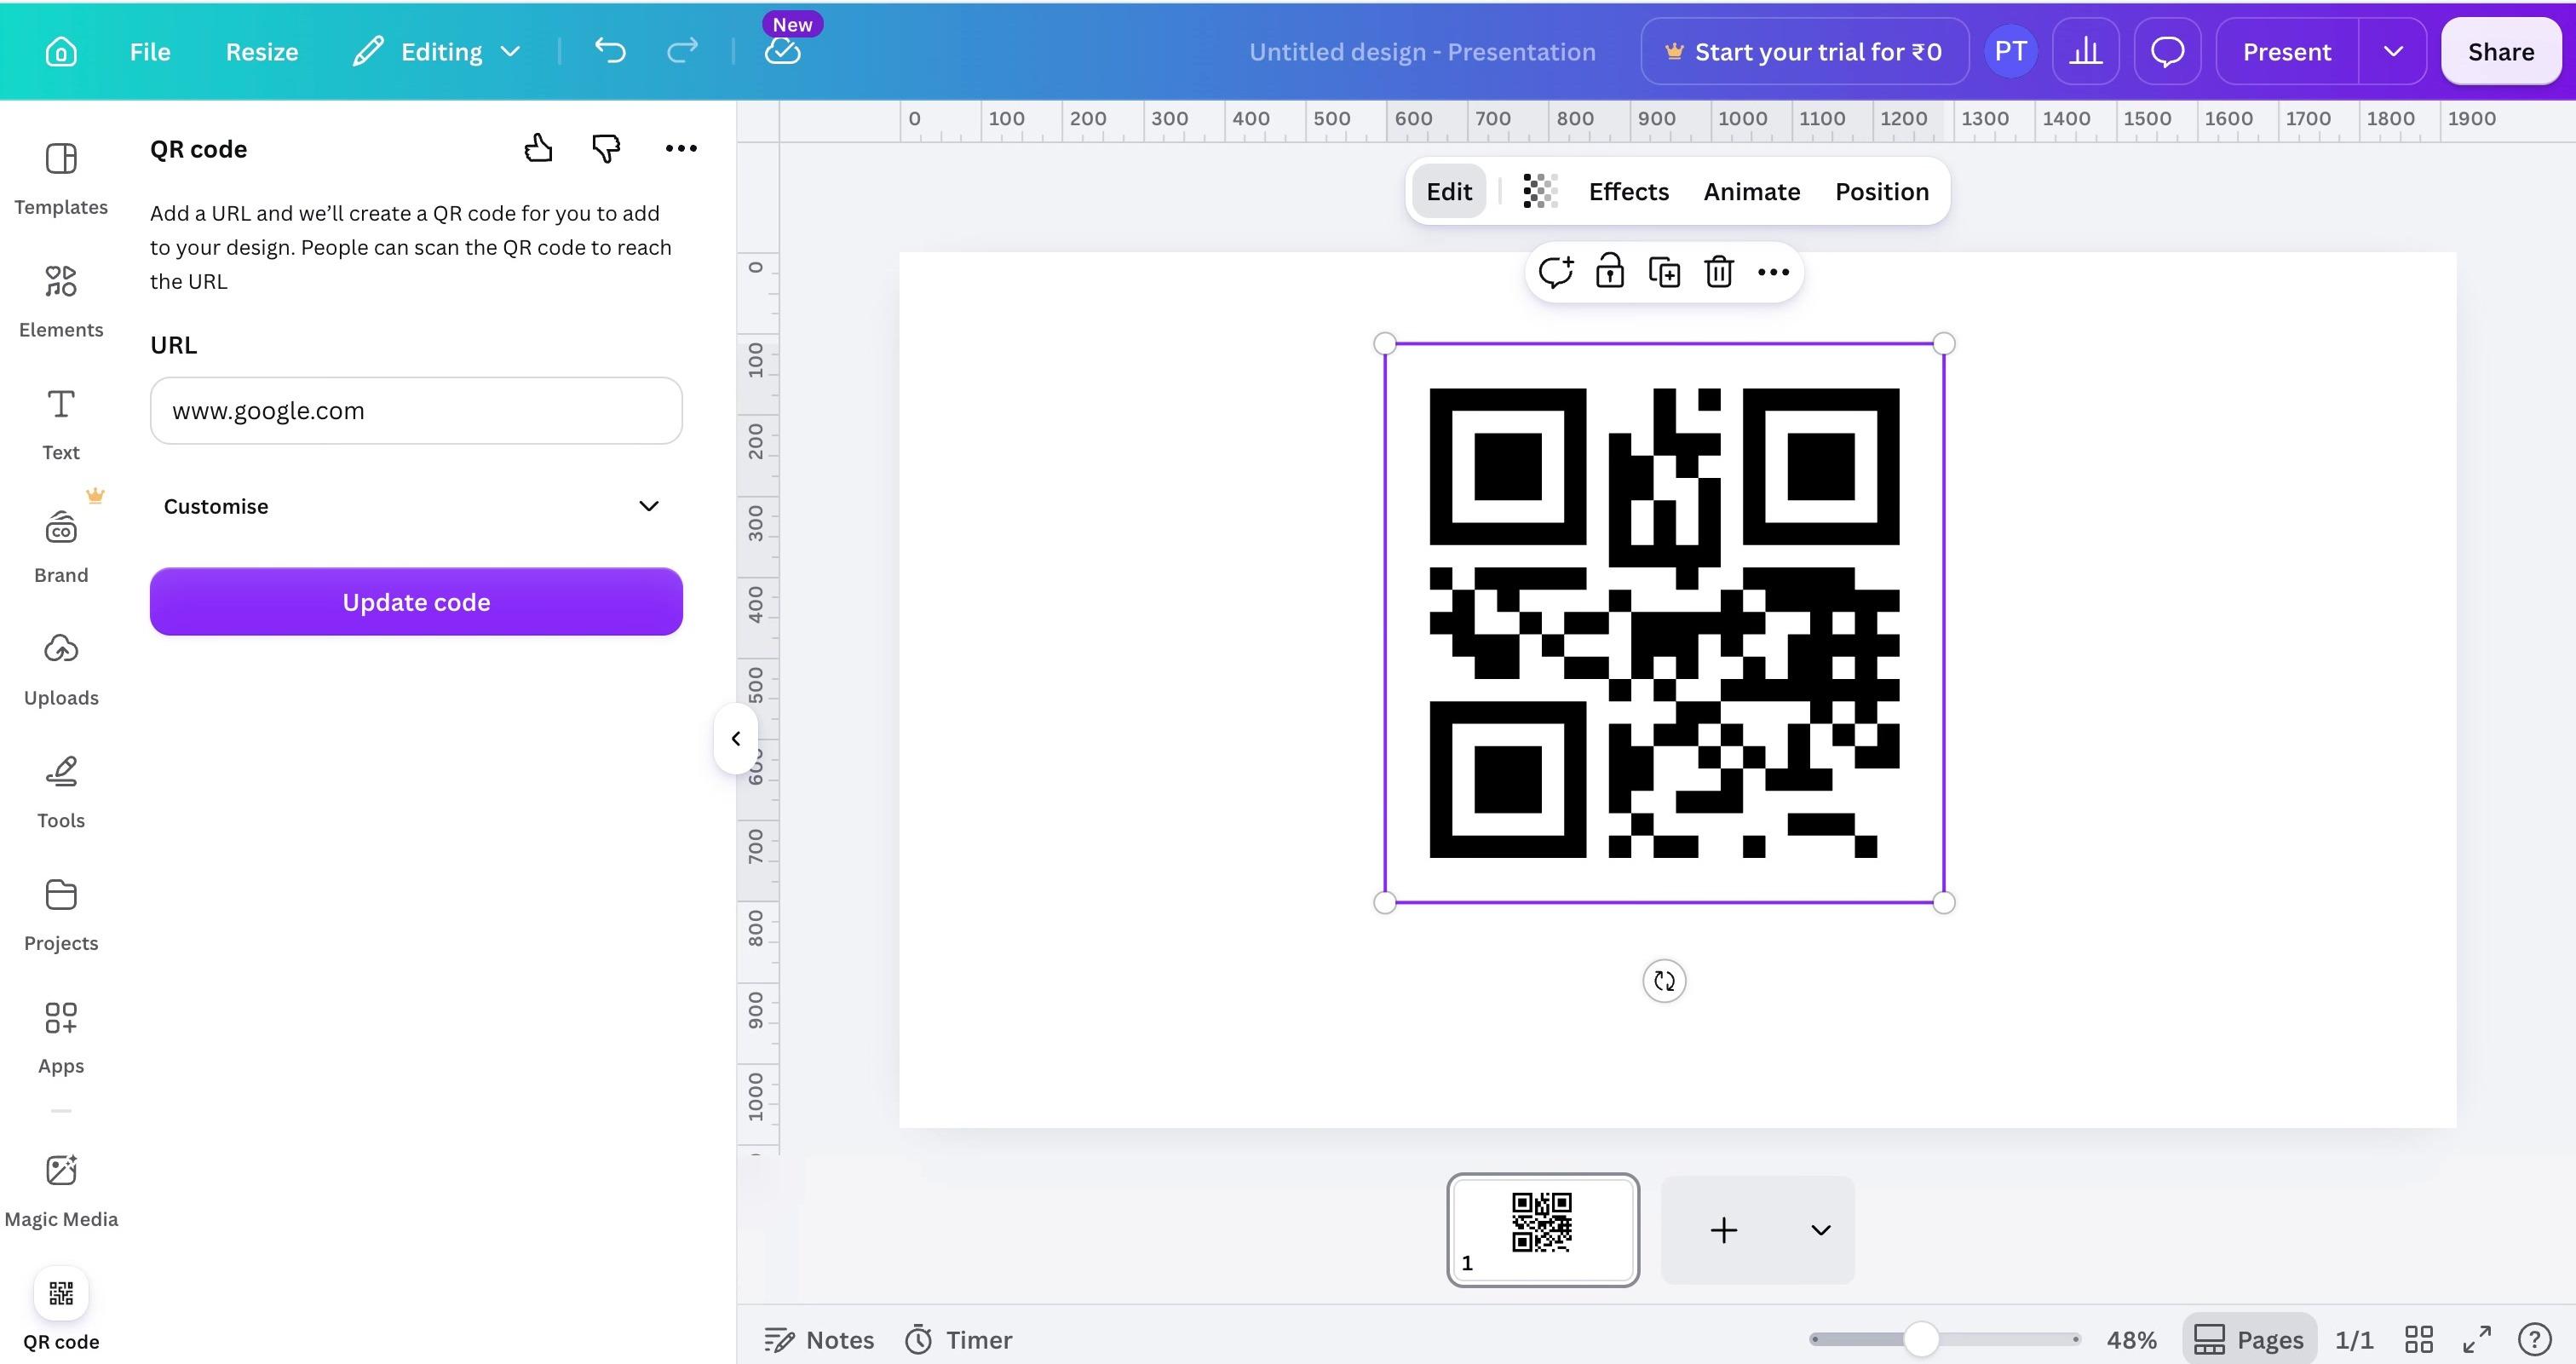This screenshot has height=1364, width=2576.
Task: Click the Present button
Action: 2286,51
